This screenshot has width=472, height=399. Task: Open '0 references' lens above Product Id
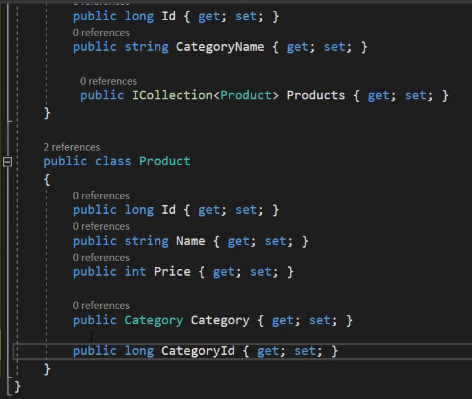(101, 196)
